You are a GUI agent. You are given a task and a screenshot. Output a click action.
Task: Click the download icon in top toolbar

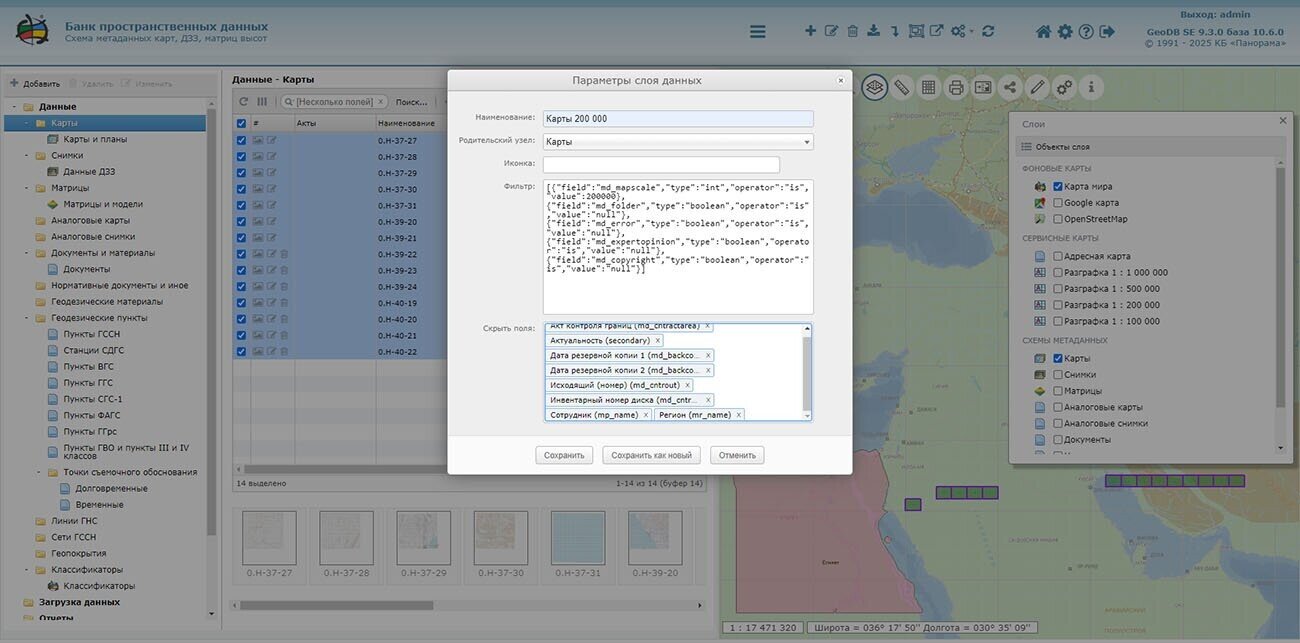point(873,32)
